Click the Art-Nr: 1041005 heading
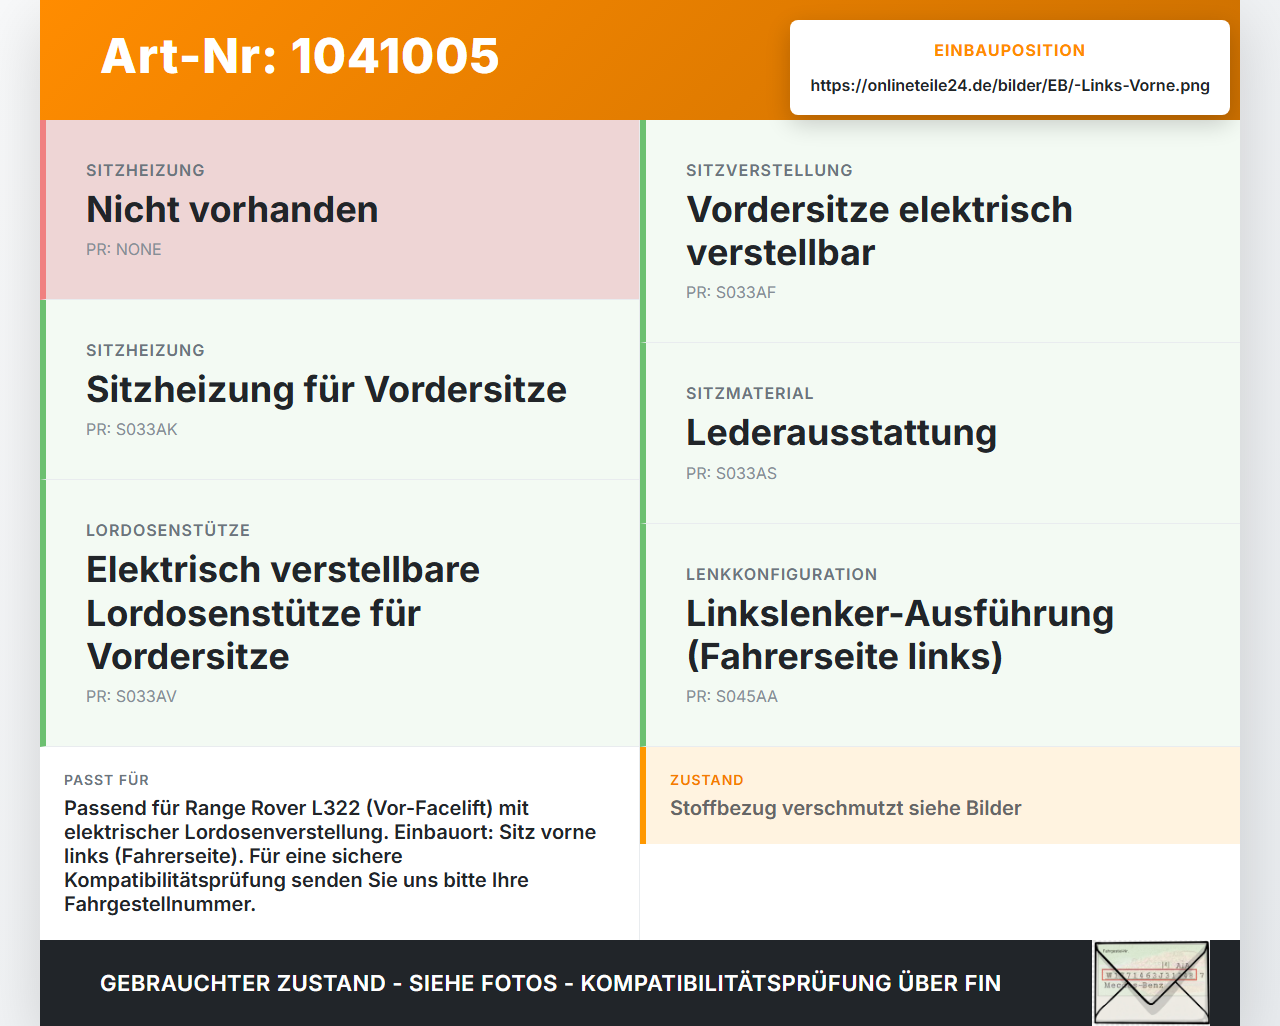This screenshot has width=1280, height=1026. pyautogui.click(x=300, y=56)
